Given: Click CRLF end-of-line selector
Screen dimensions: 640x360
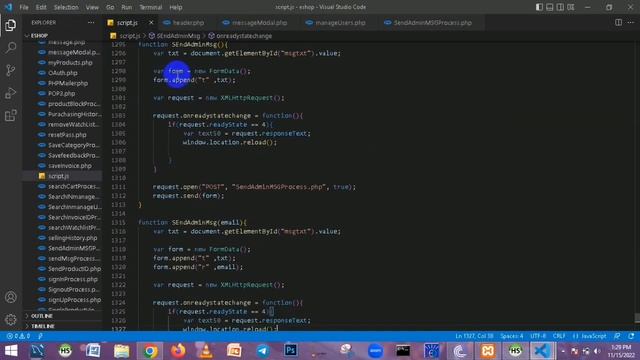Looking at the screenshot, I should [x=559, y=336].
